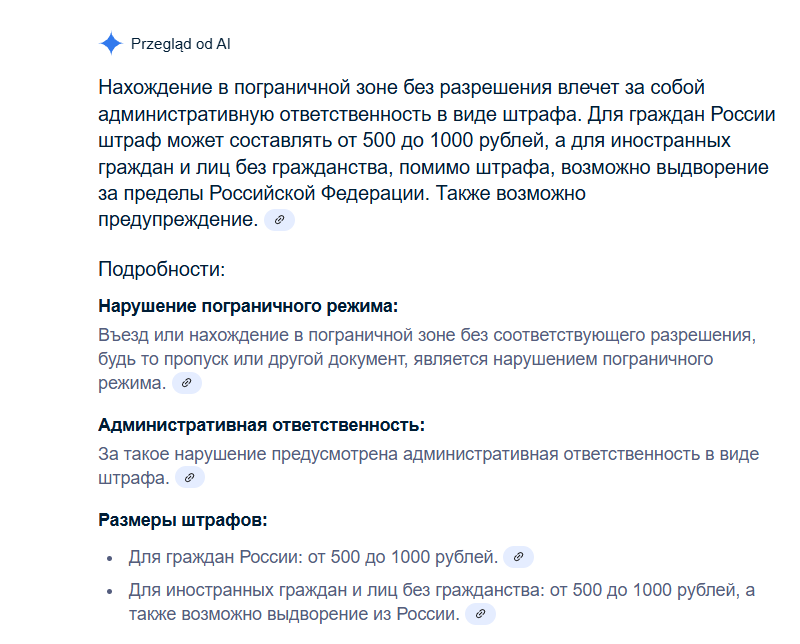Click the words Российской Федерации in the summary
The height and width of the screenshot is (644, 800).
click(319, 193)
